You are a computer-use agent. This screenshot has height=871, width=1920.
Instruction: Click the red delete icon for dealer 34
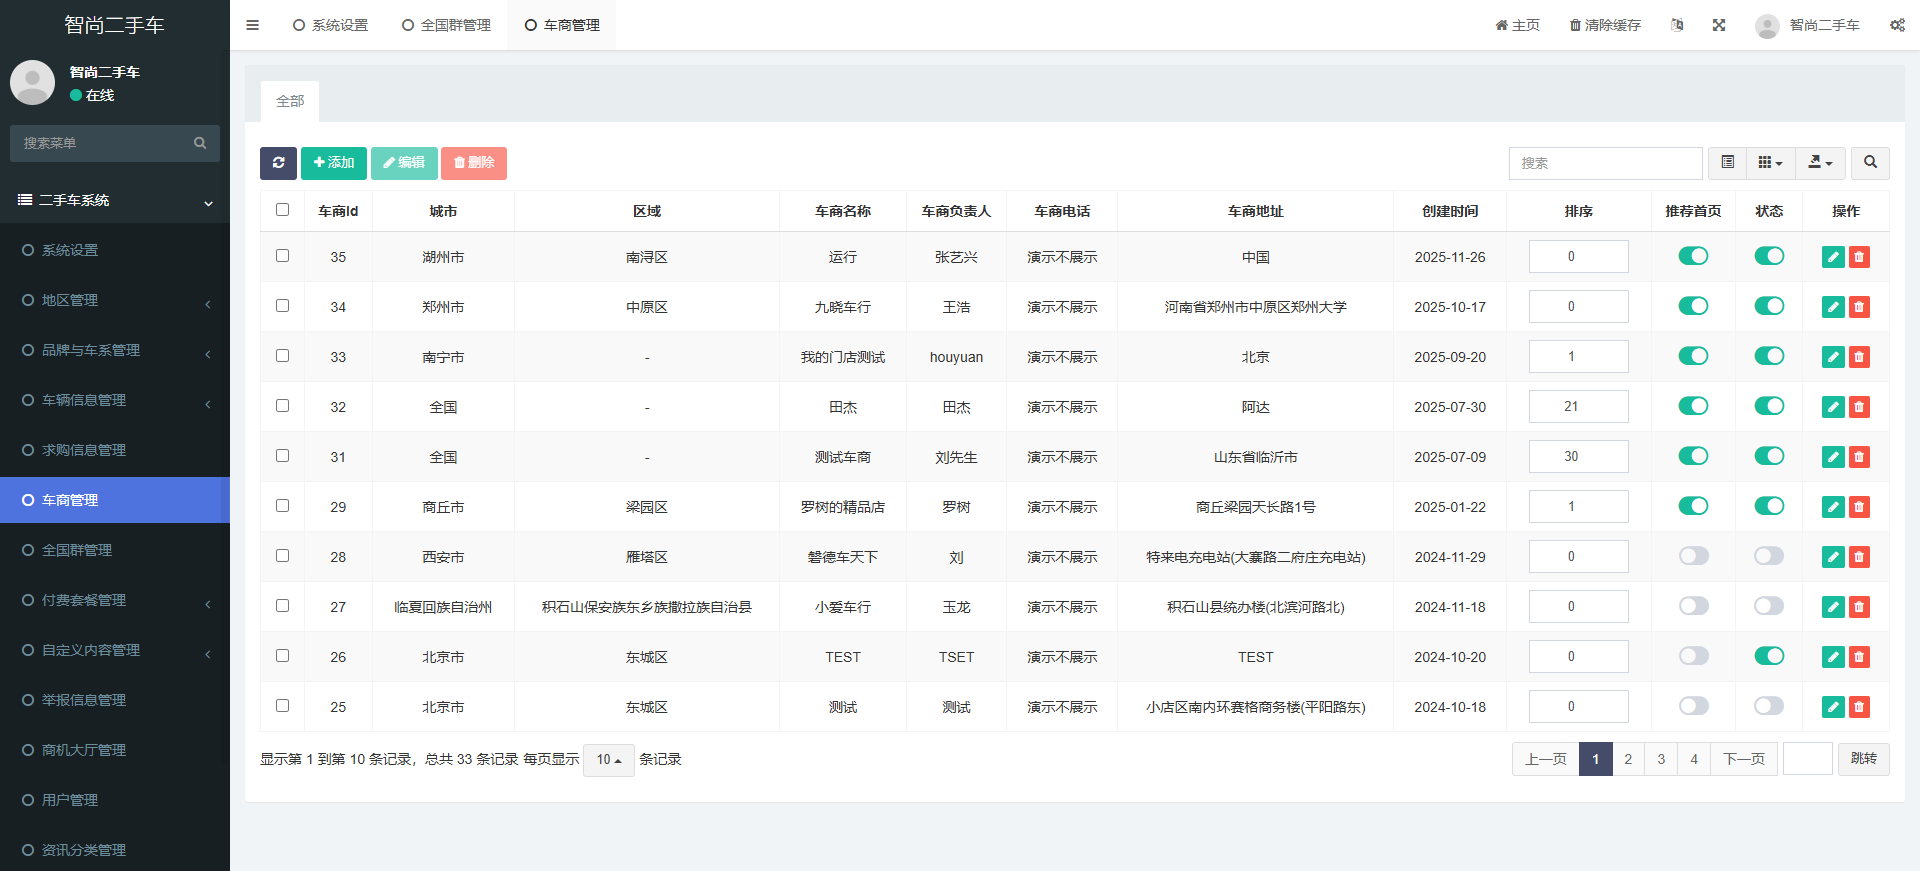[1859, 307]
